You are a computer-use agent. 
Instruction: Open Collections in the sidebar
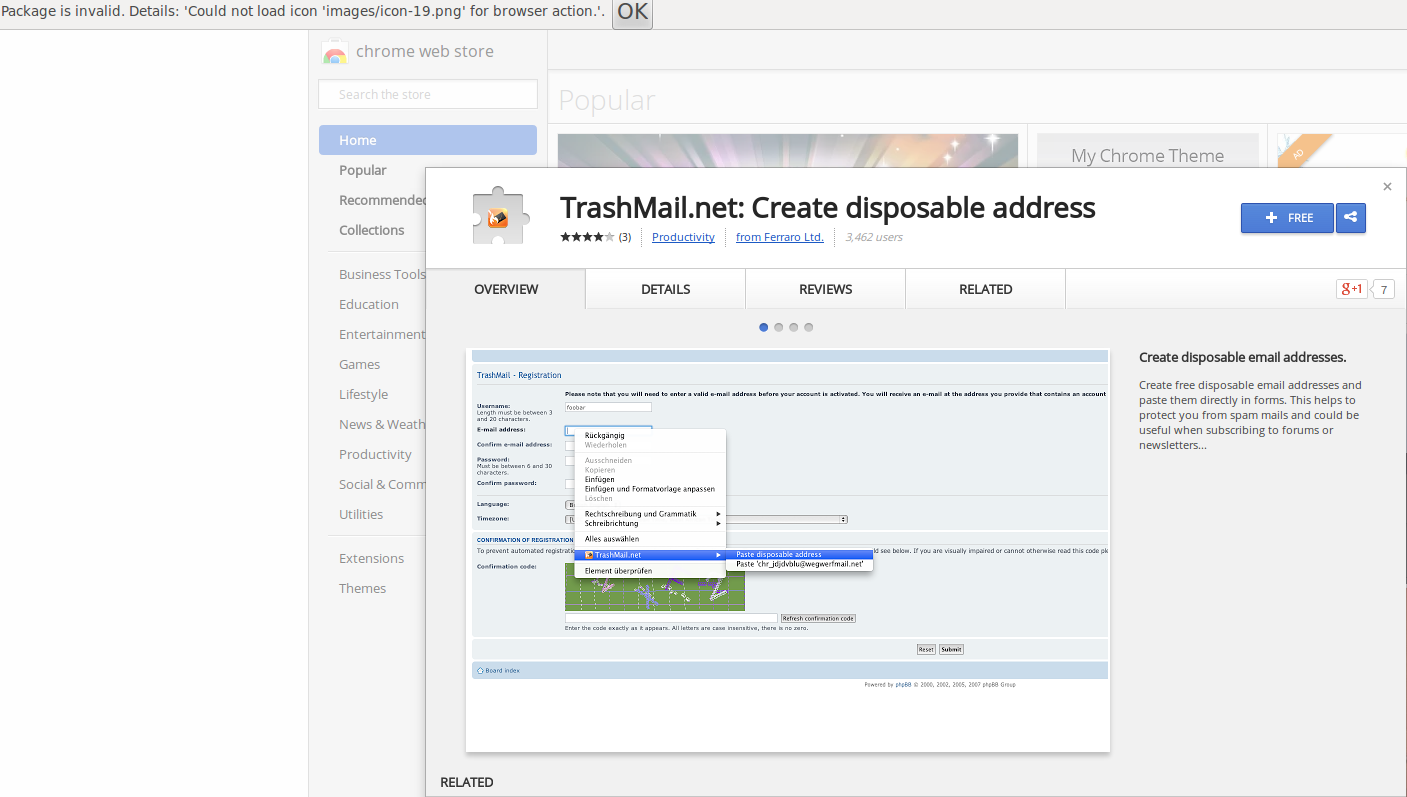372,230
